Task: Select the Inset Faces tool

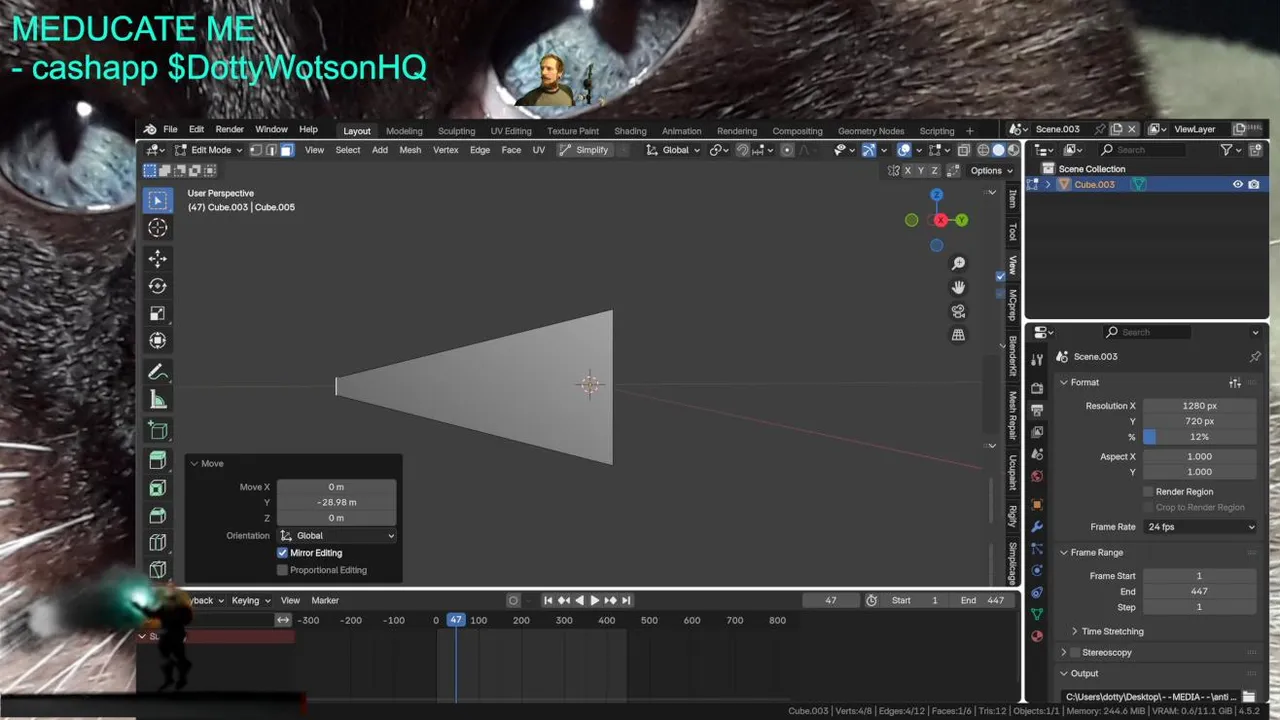Action: tap(157, 488)
